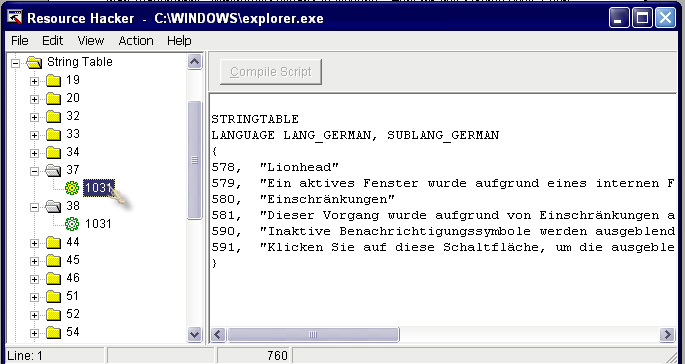
Task: Click the open folder icon labeled 38
Action: pyautogui.click(x=53, y=206)
